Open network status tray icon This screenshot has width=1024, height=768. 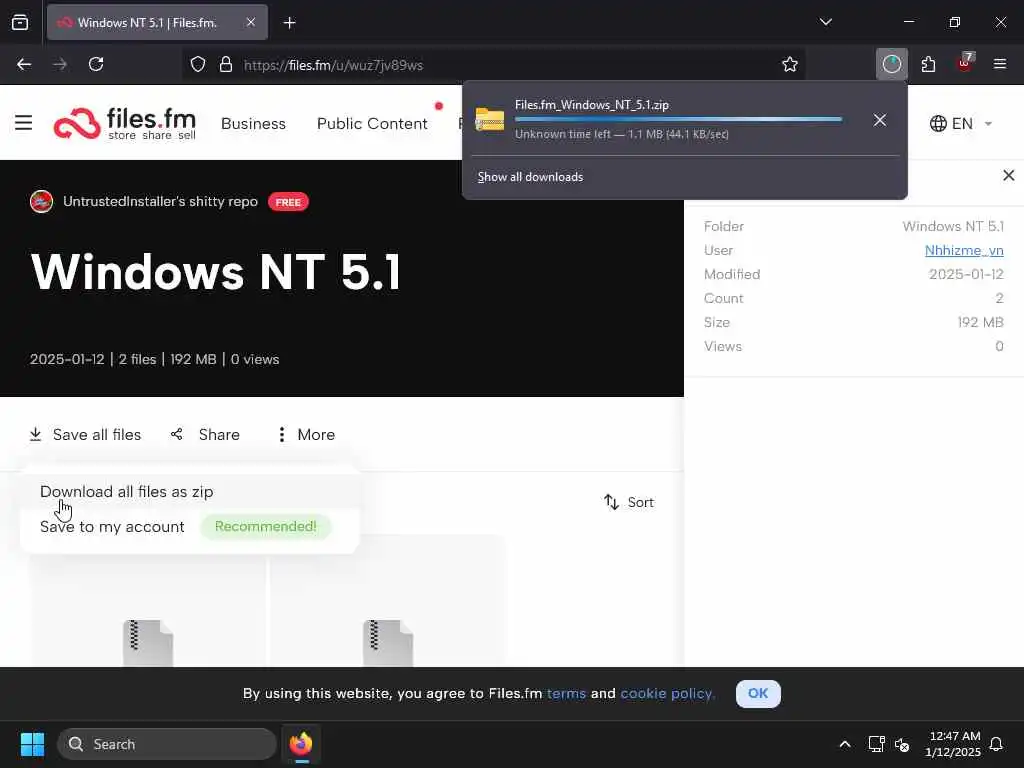(876, 744)
